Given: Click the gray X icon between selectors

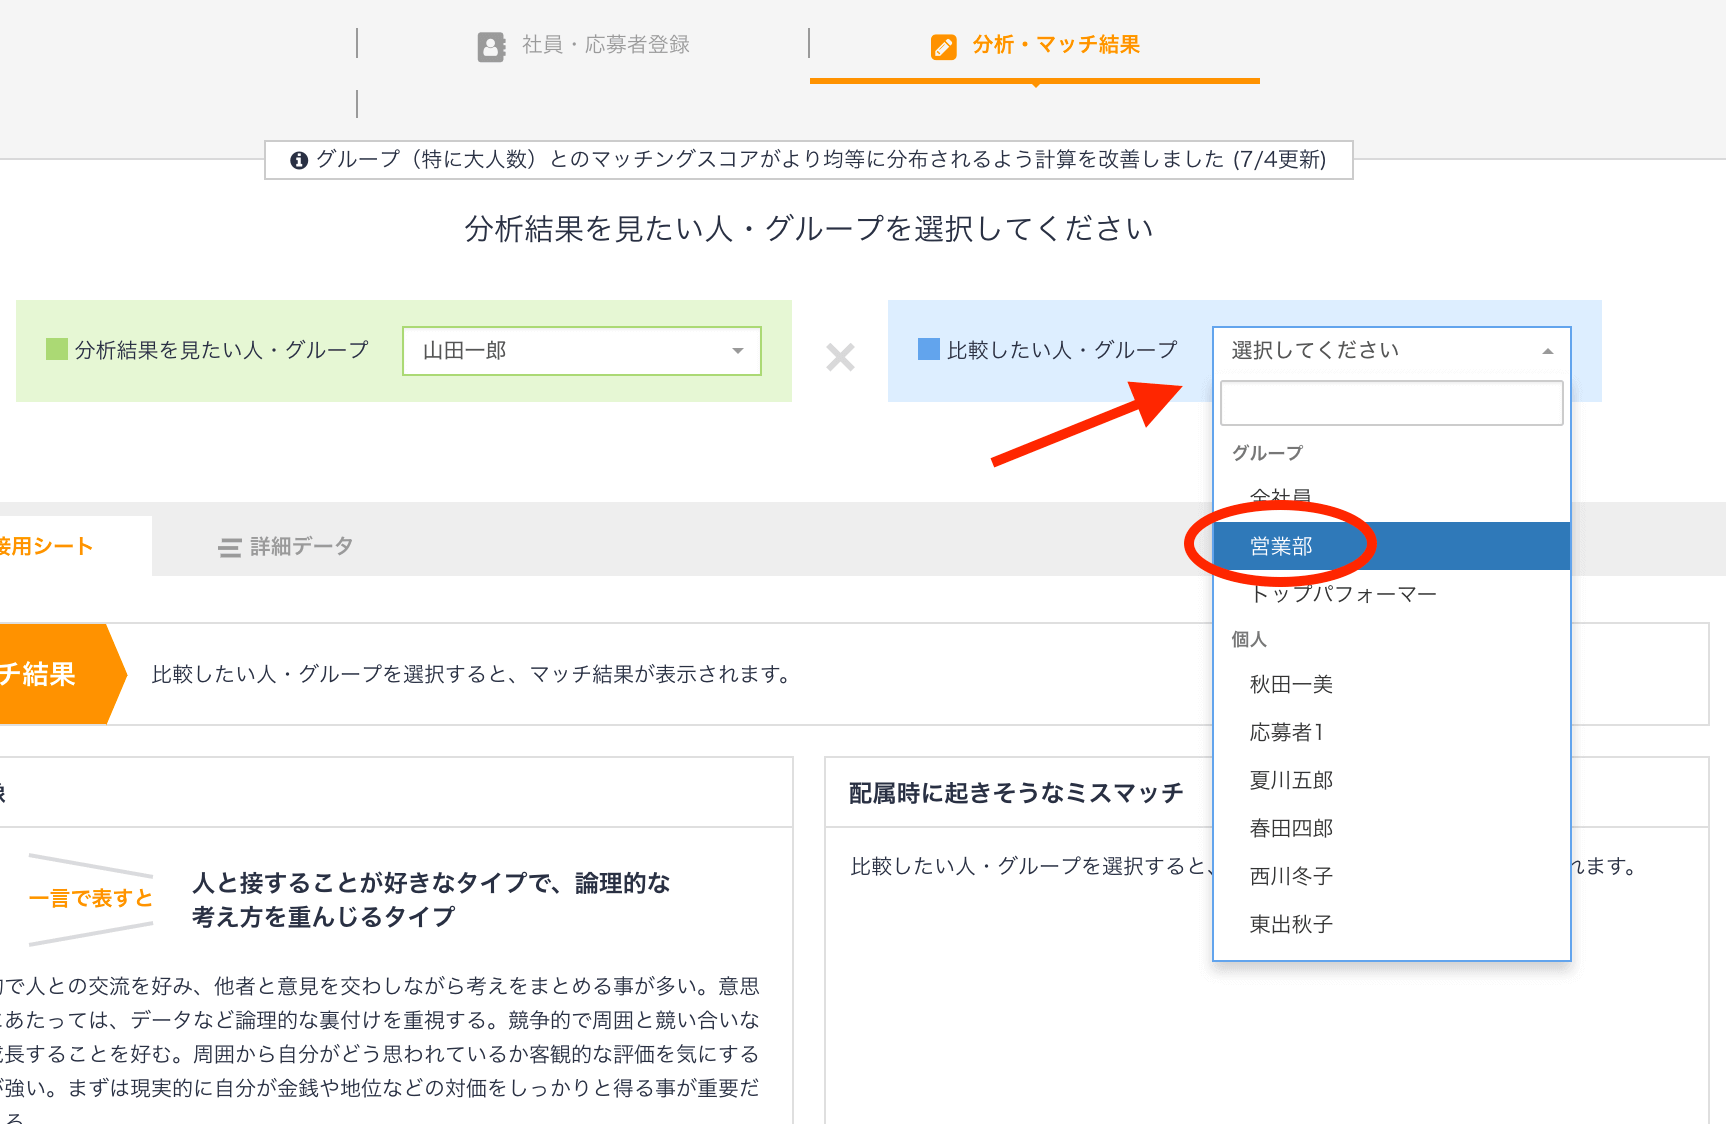Looking at the screenshot, I should click(840, 357).
